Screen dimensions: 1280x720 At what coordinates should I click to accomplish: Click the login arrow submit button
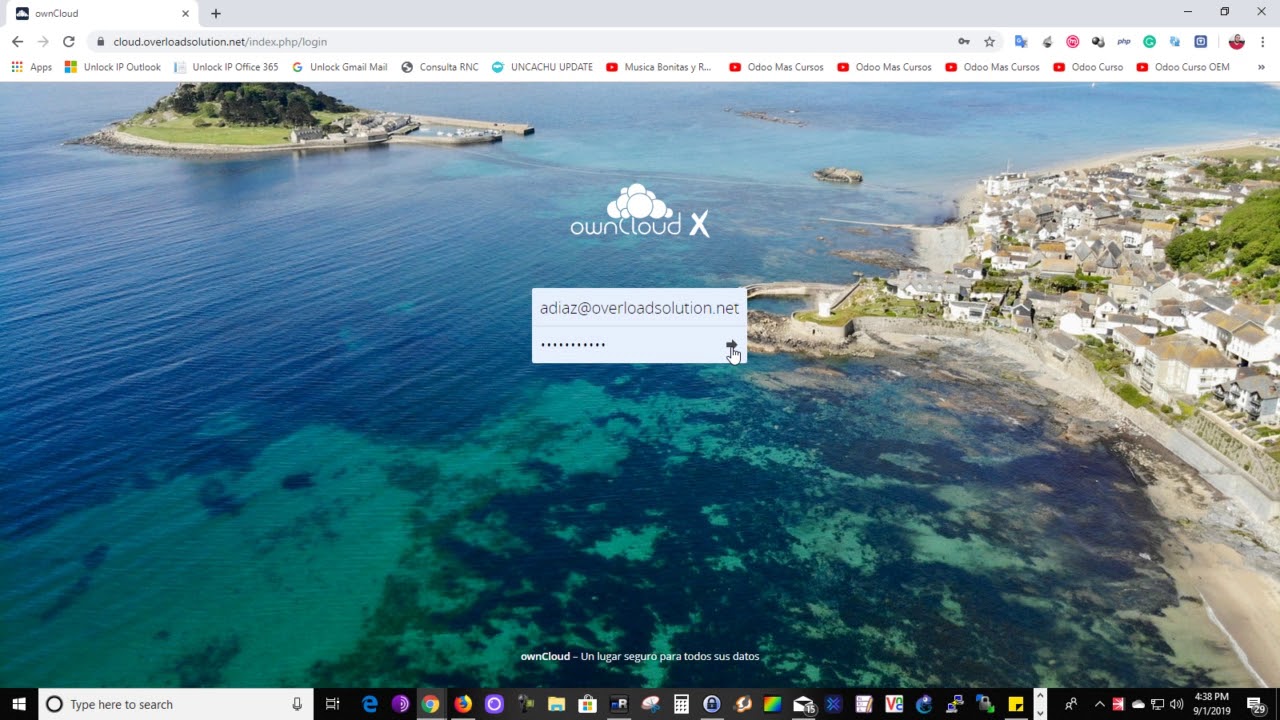pos(732,345)
